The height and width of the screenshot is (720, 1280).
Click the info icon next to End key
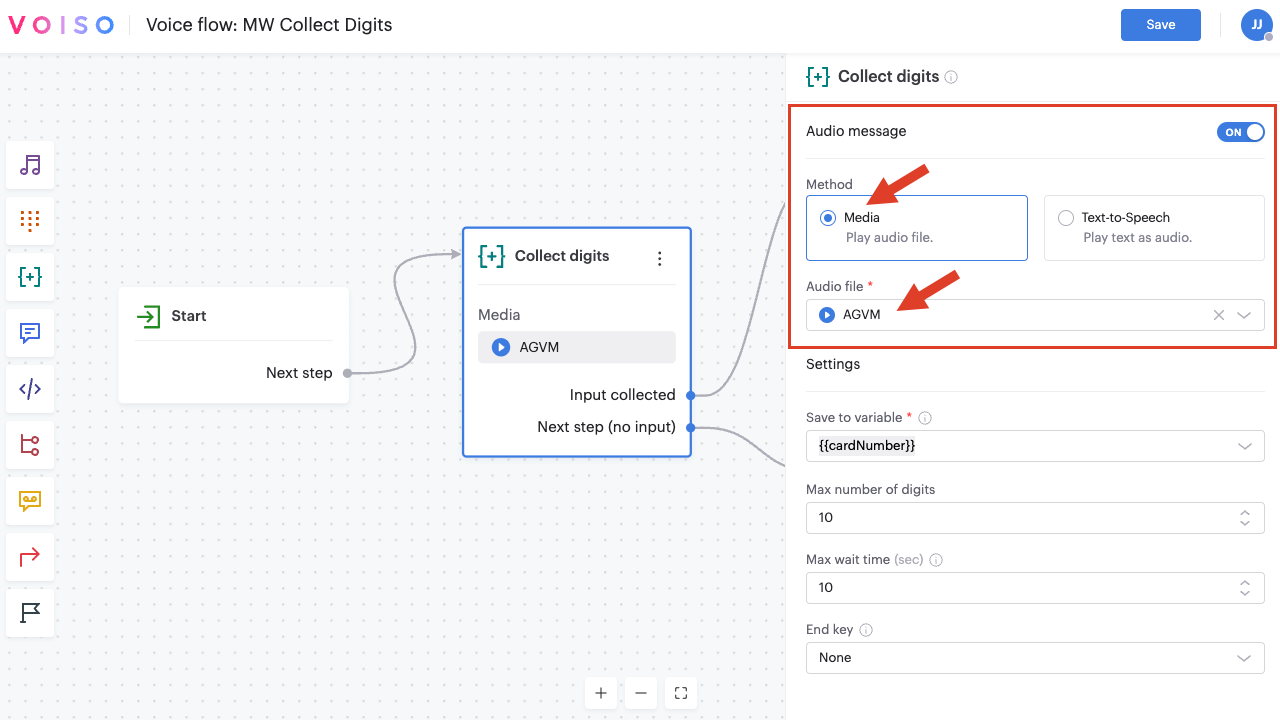(866, 630)
